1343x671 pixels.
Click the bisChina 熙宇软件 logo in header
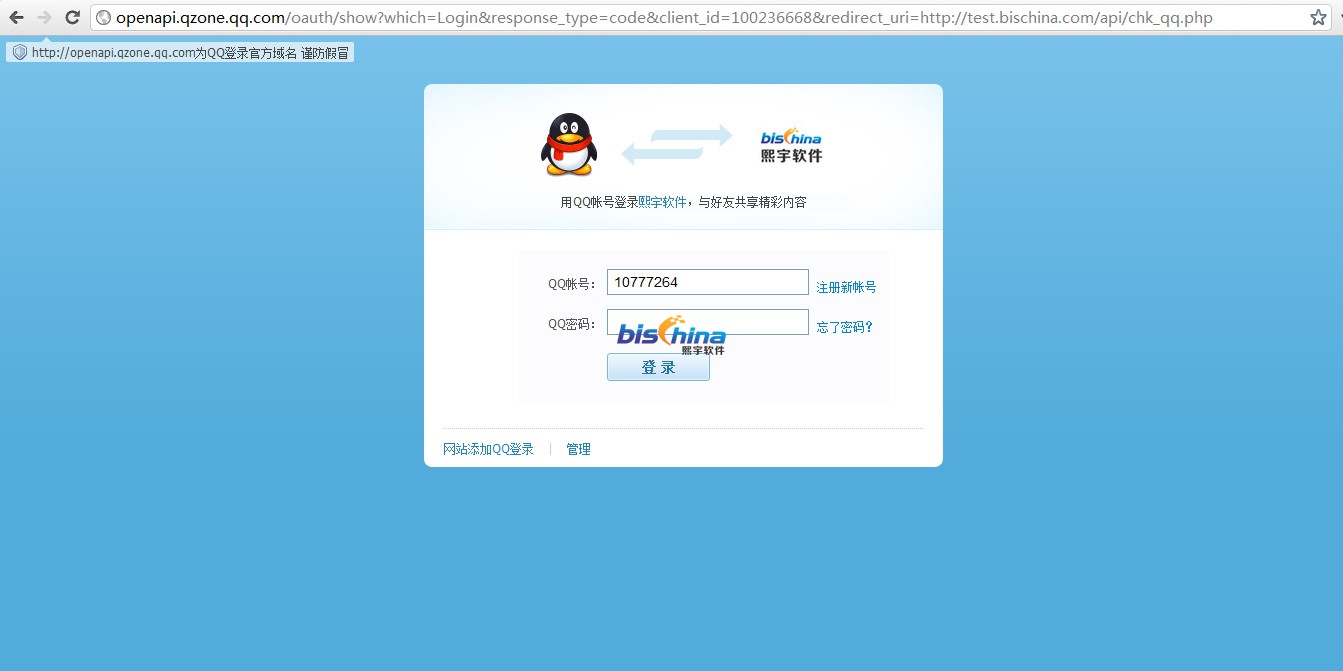point(791,145)
